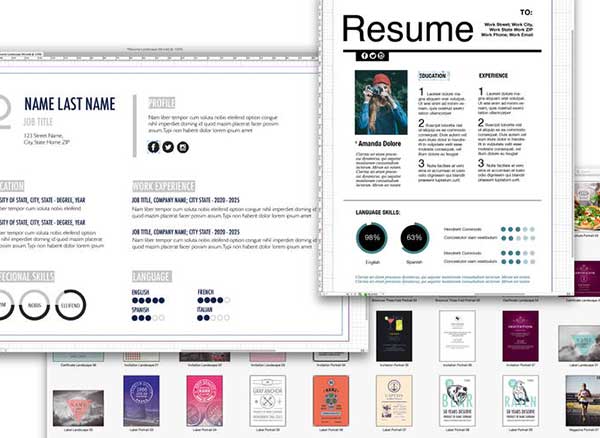This screenshot has height=438, width=600.
Task: Select the PROFILE section heading
Action: coord(162,103)
